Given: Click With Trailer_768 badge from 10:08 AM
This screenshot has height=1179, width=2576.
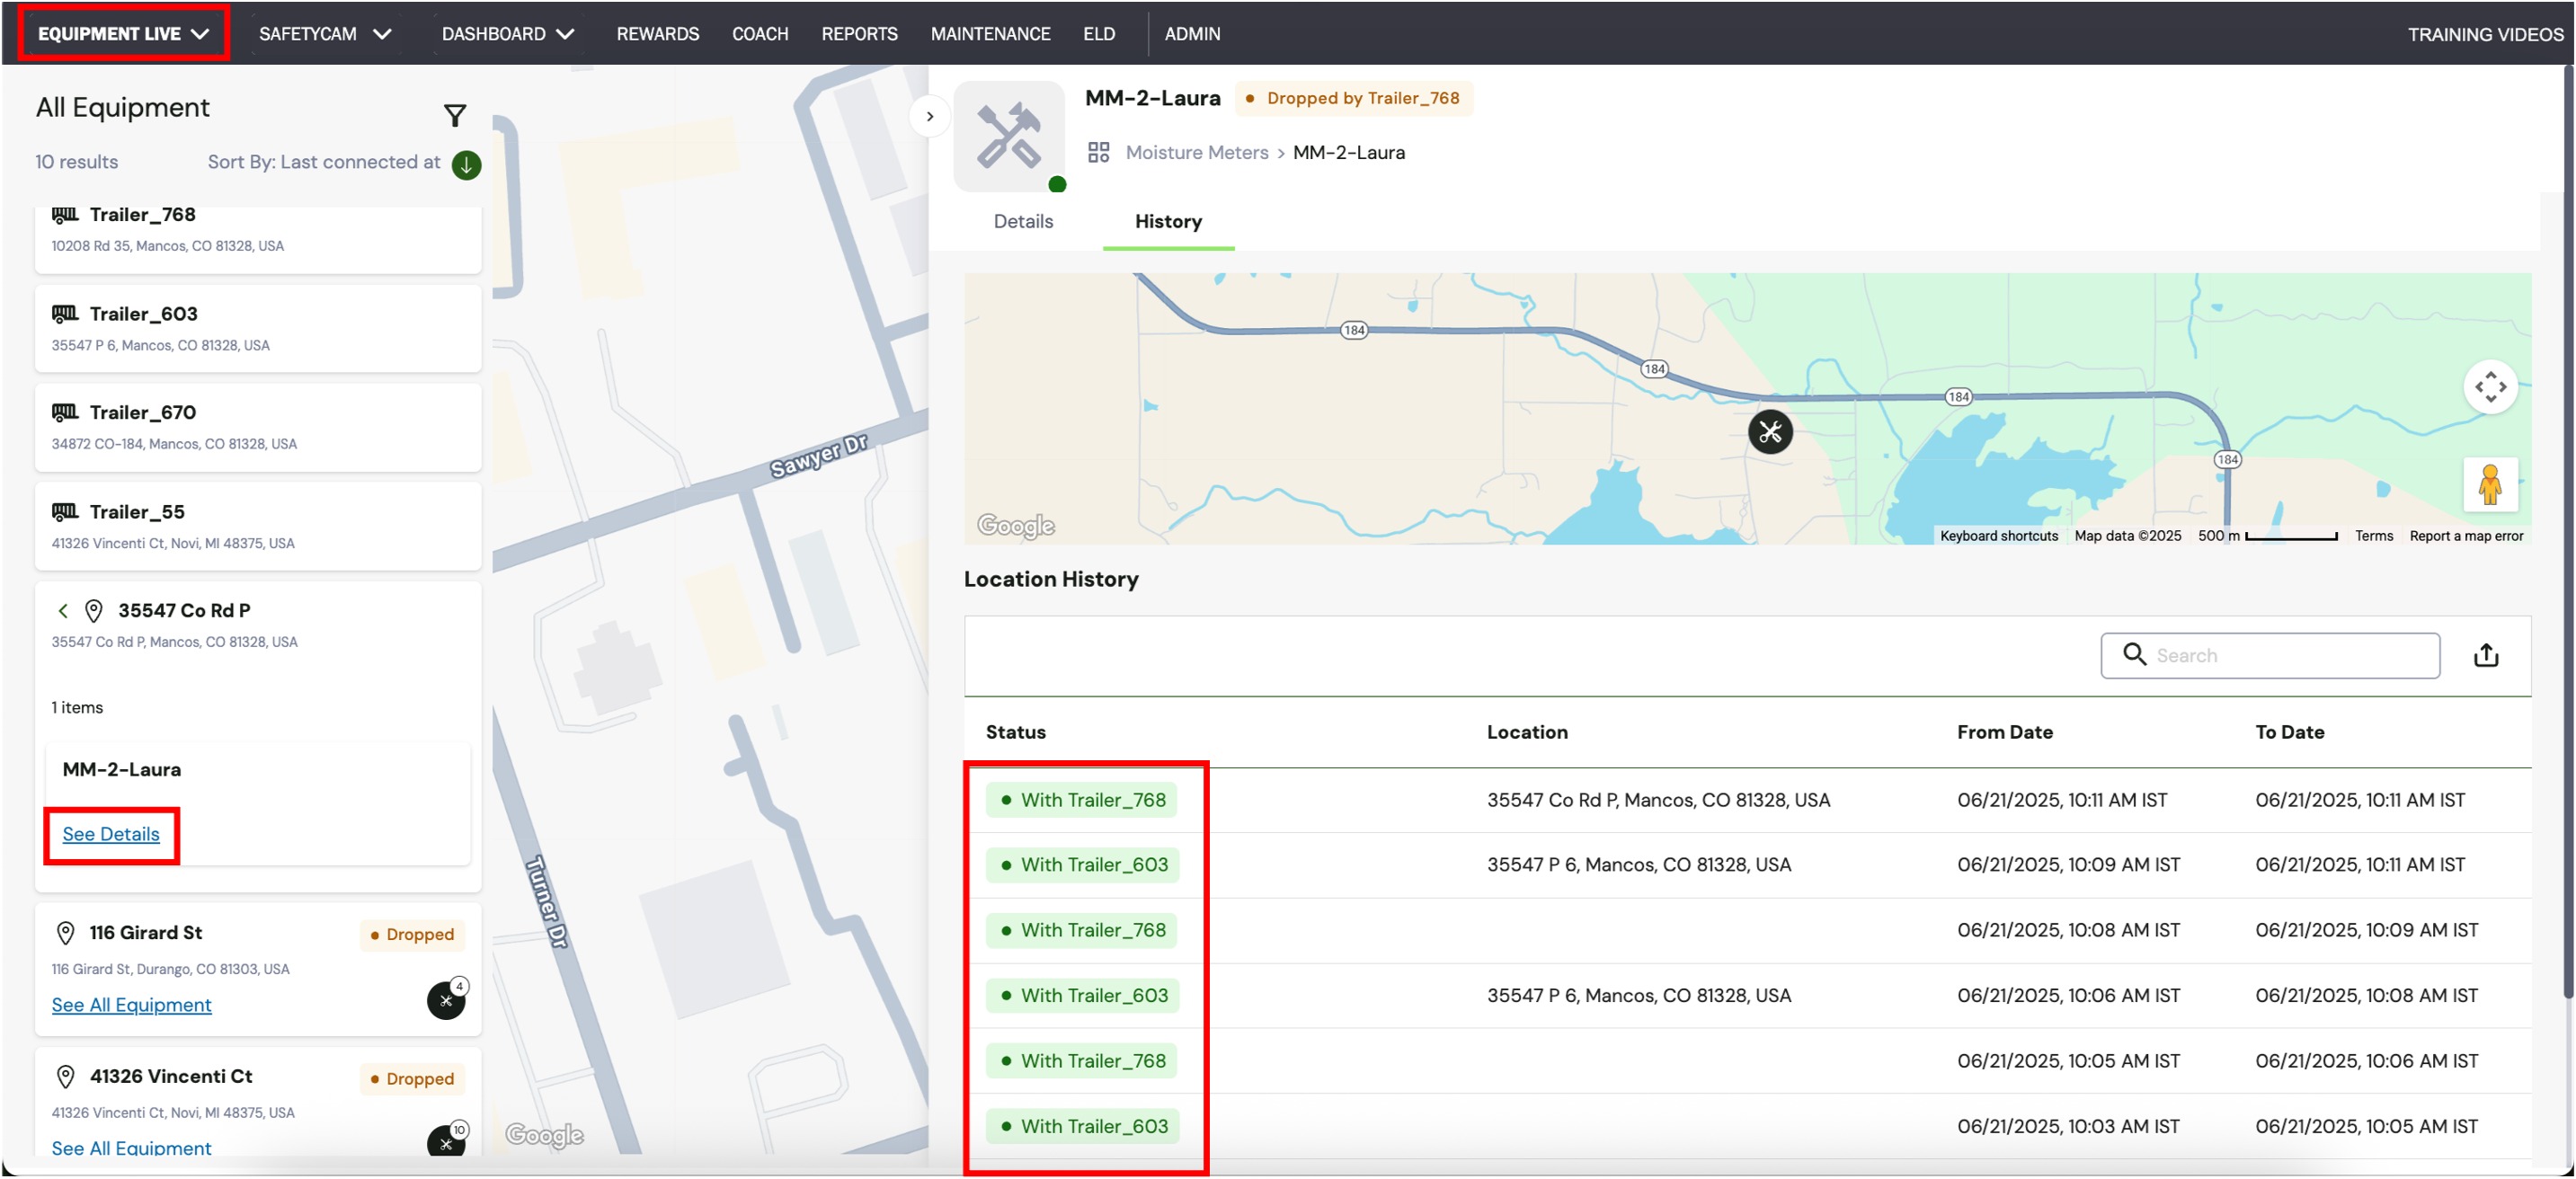Looking at the screenshot, I should 1081,929.
